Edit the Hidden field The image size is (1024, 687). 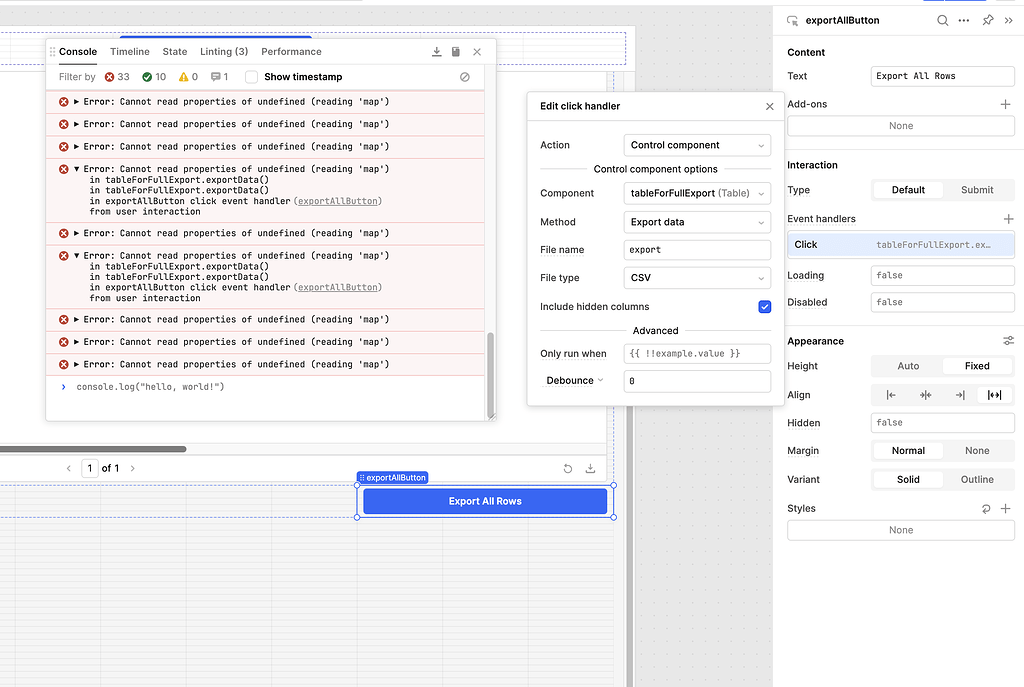coord(942,423)
